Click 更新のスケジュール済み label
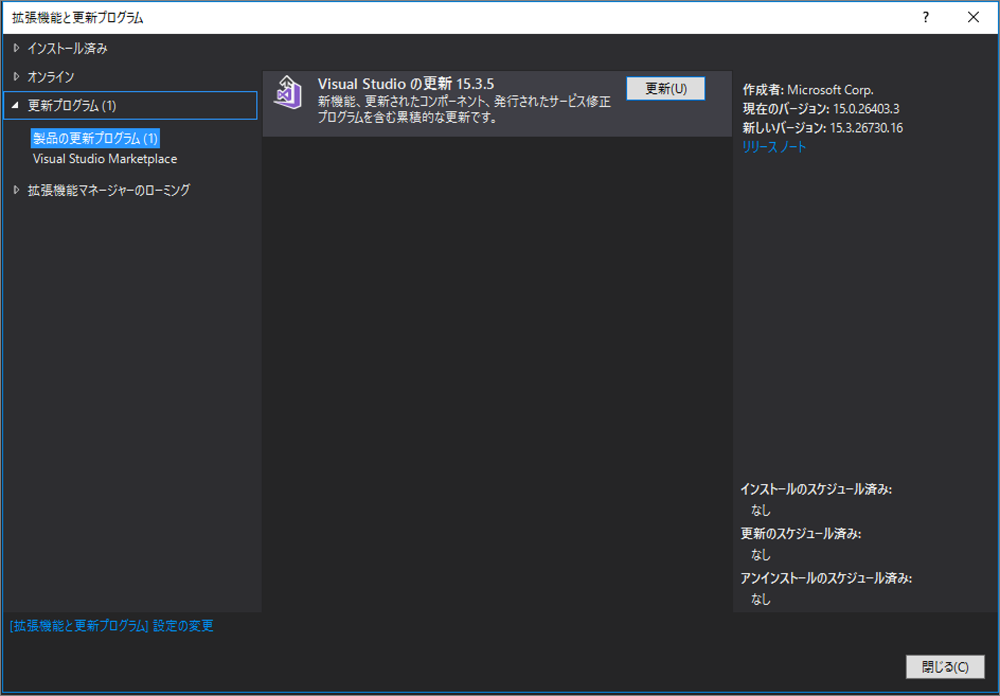 pos(800,534)
